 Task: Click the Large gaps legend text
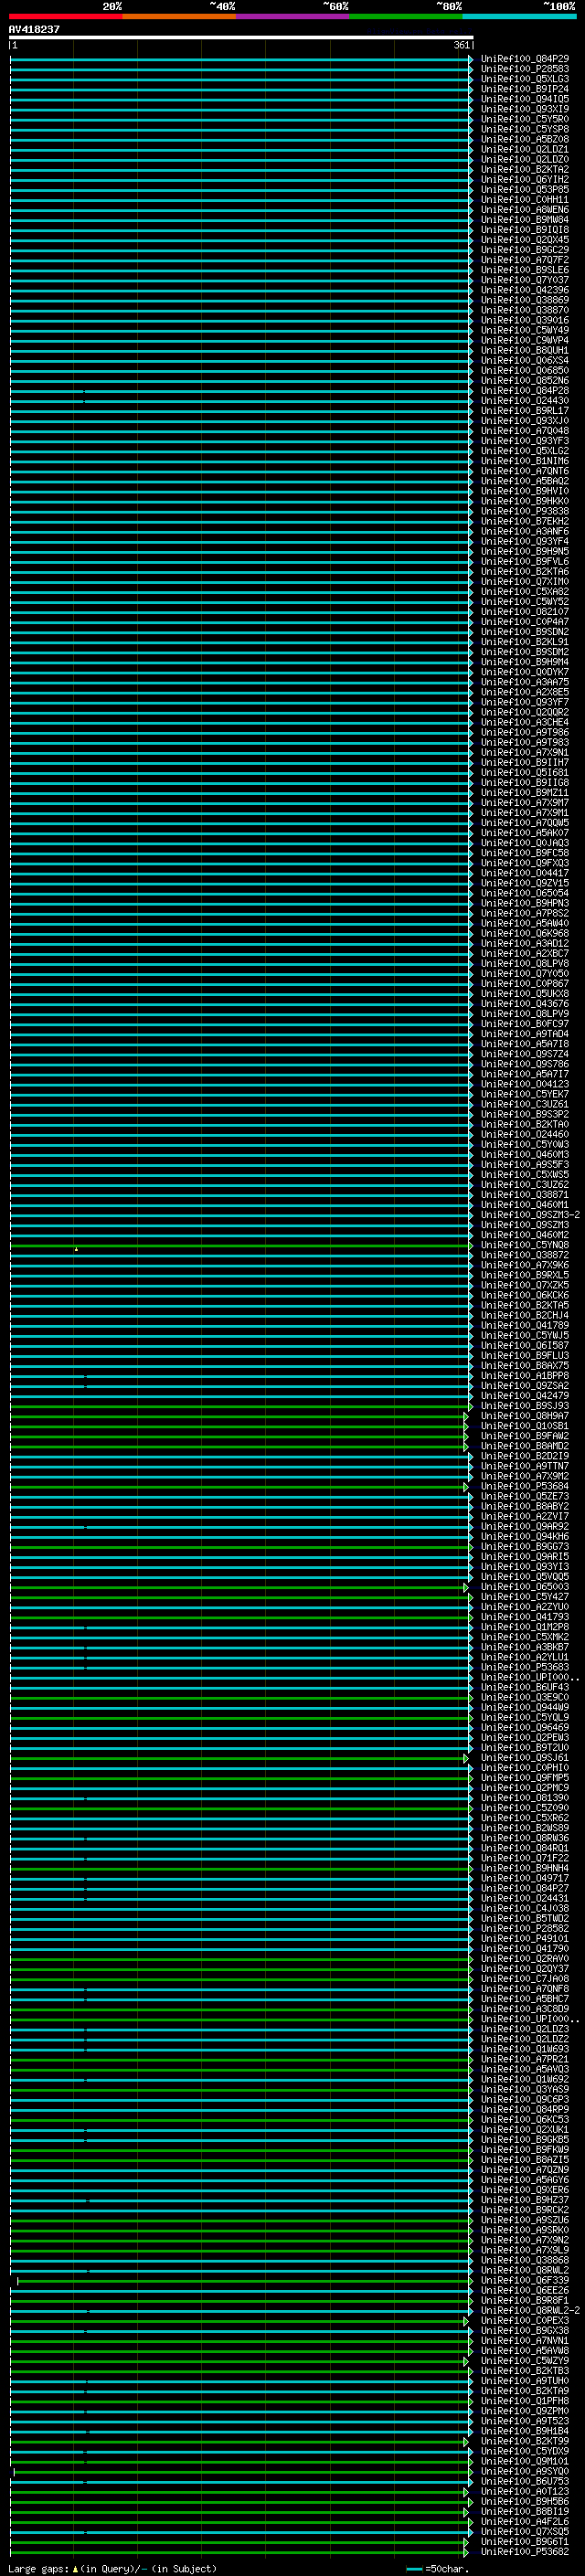point(38,2568)
